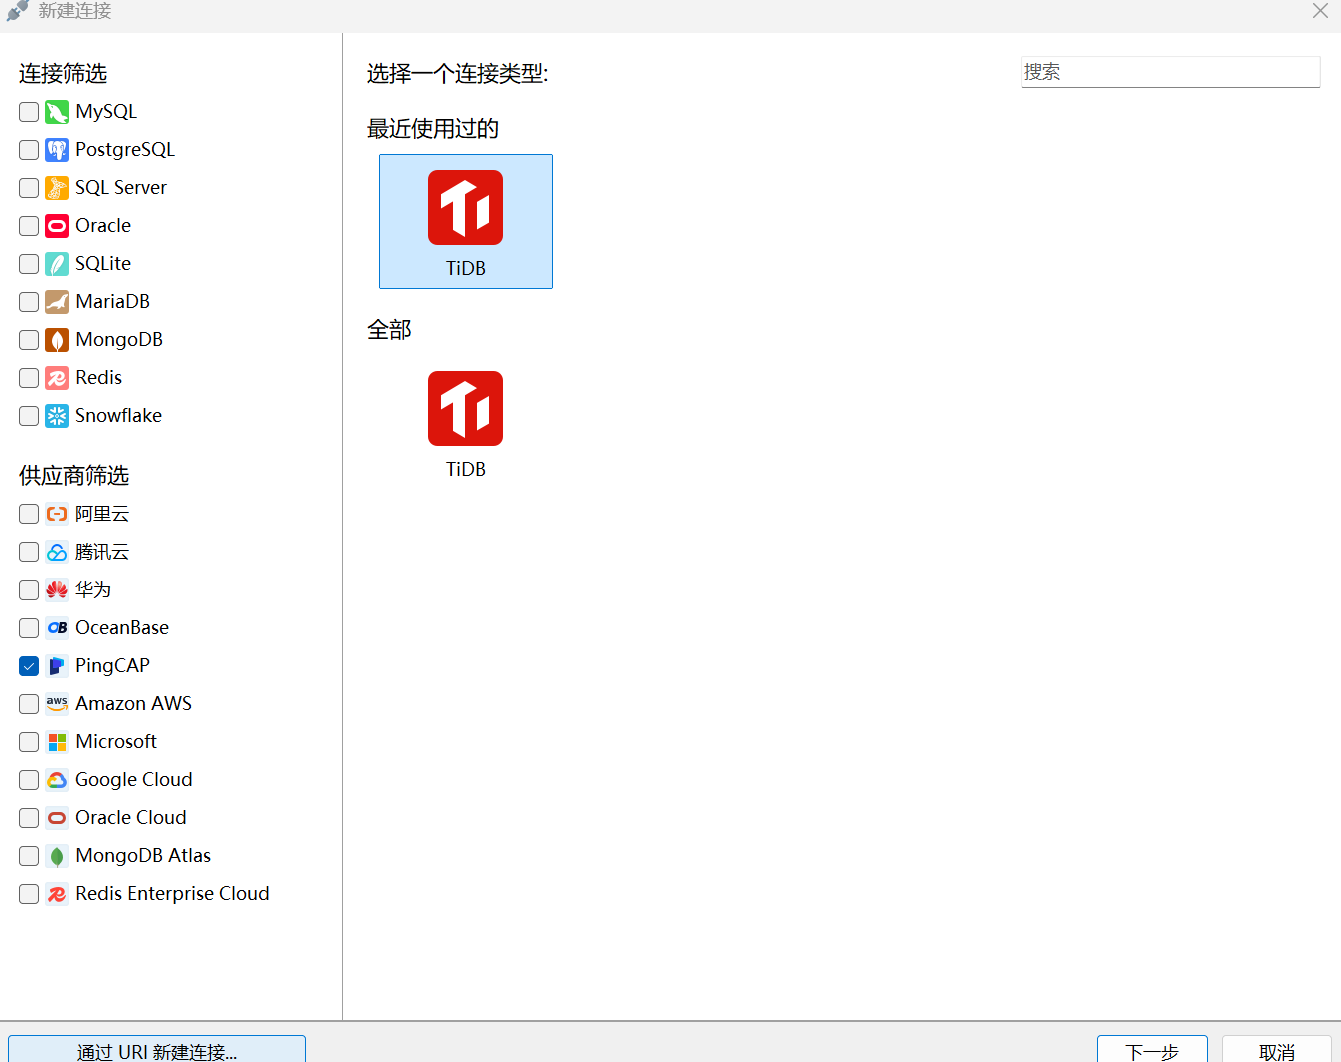This screenshot has width=1341, height=1062.
Task: Click the Redis Enterprise Cloud icon
Action: [x=57, y=894]
